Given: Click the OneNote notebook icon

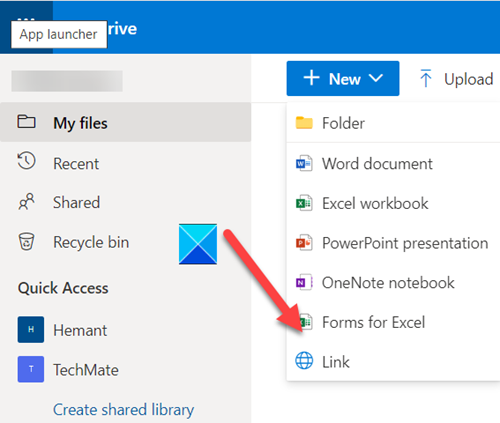Looking at the screenshot, I should coord(304,283).
